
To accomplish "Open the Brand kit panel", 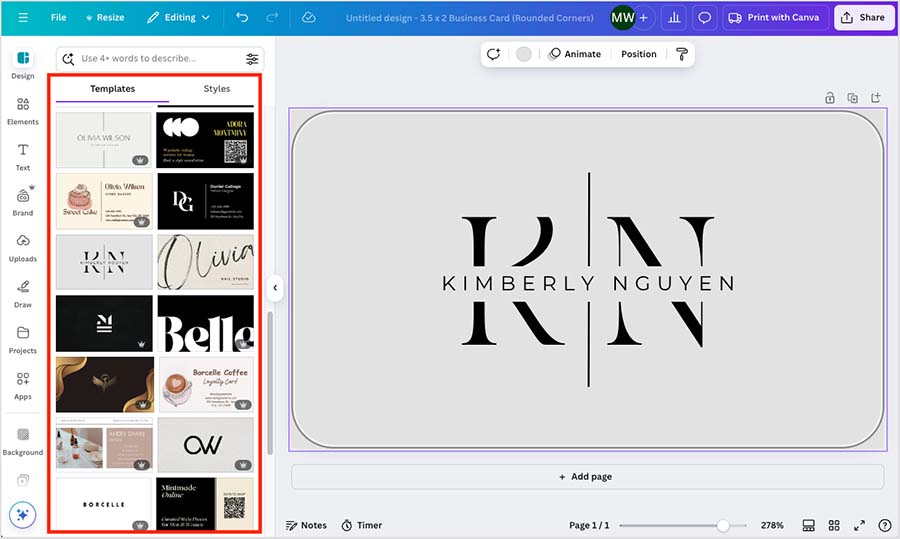I will click(23, 201).
